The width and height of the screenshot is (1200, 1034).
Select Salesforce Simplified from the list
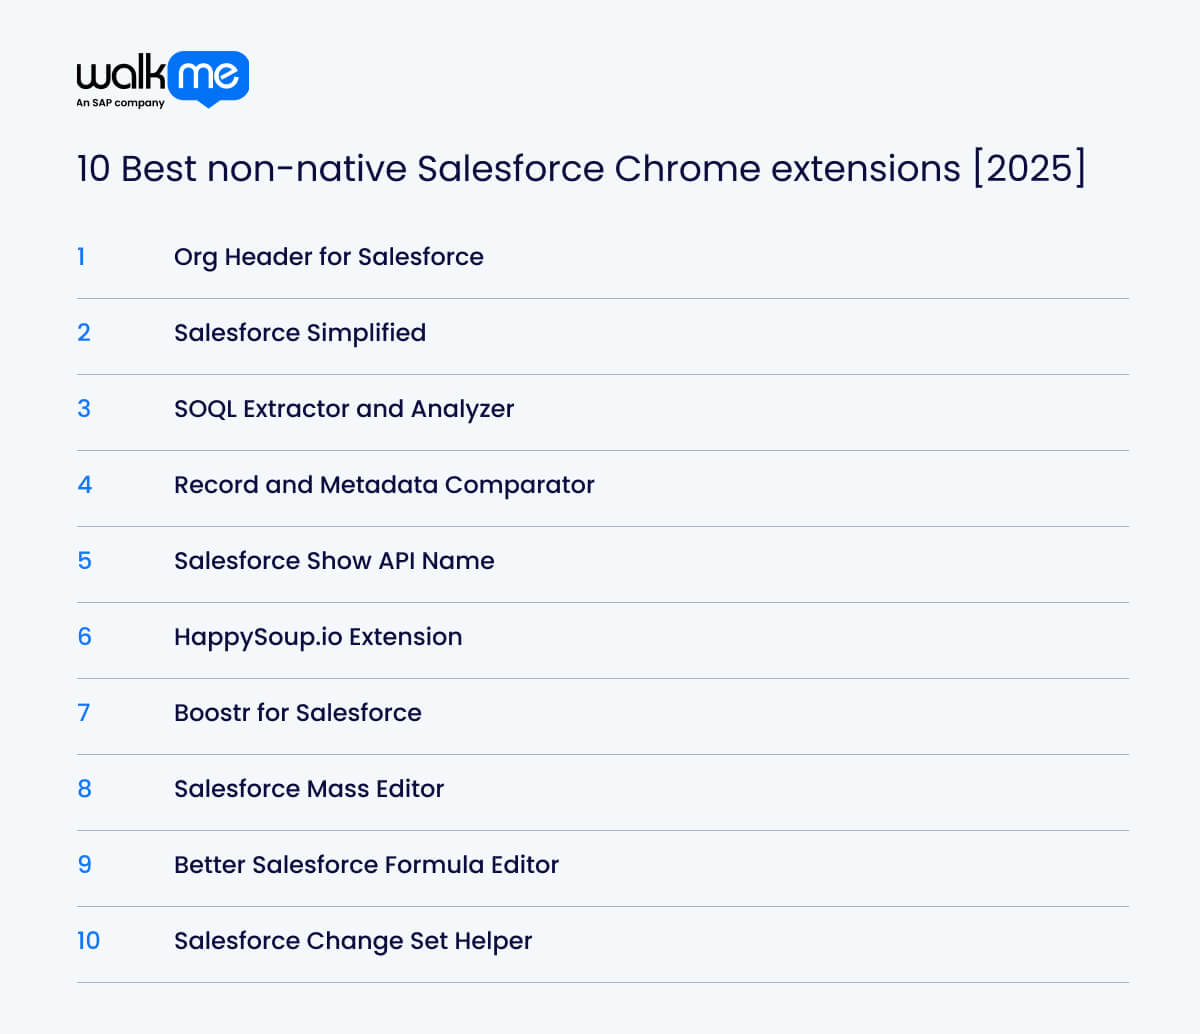click(x=299, y=333)
